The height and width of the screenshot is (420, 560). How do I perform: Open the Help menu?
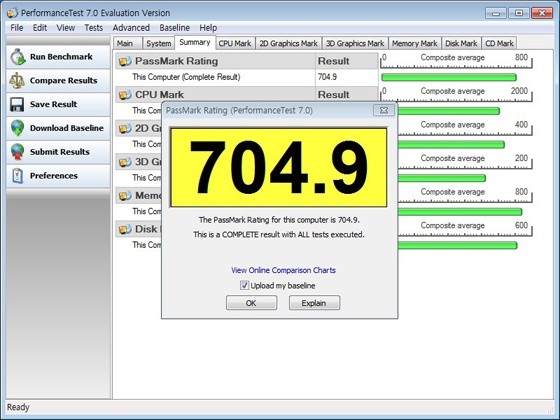coord(208,28)
